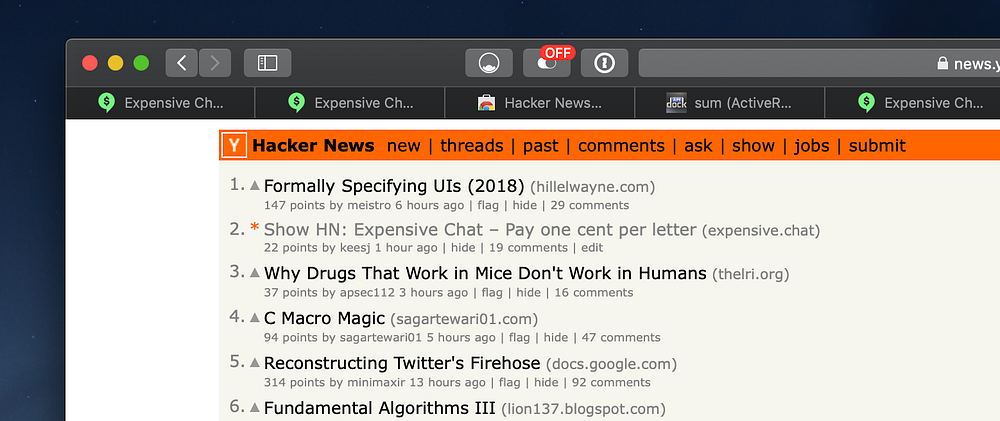
Task: Hide the 'C Macro Magic' story
Action: (556, 337)
